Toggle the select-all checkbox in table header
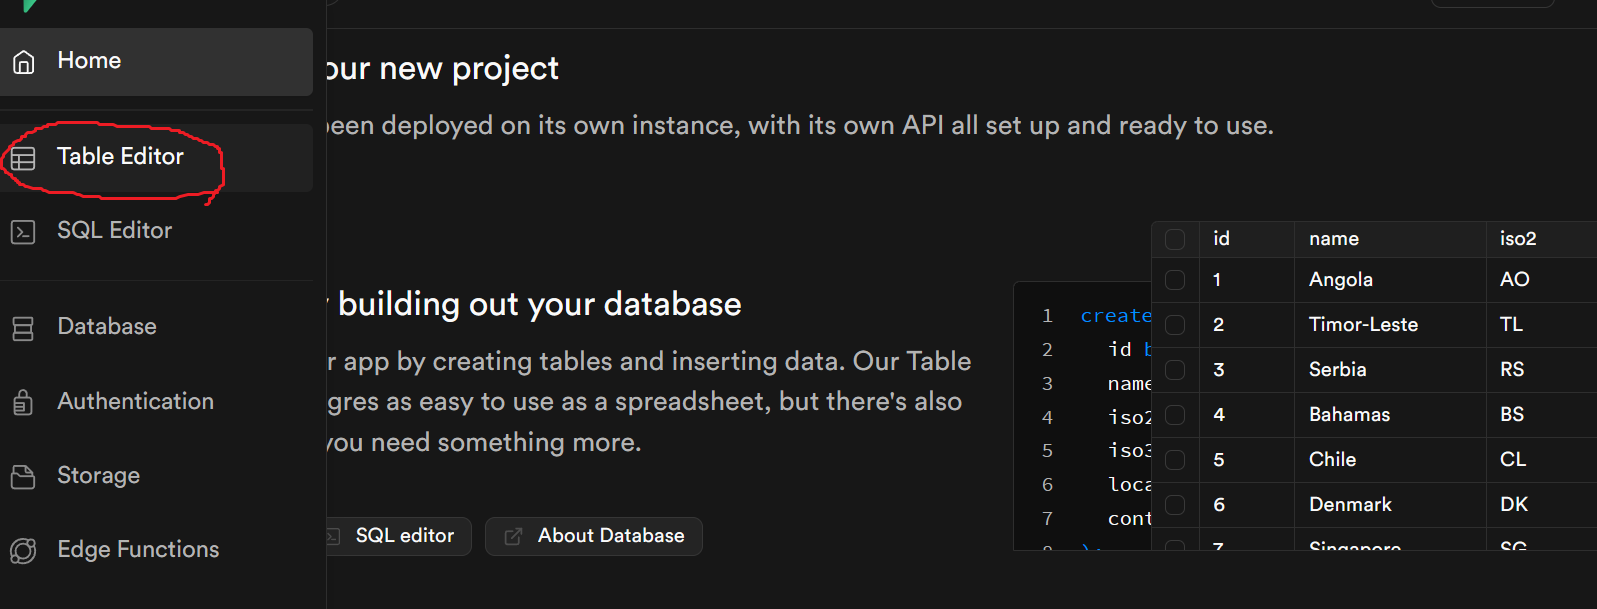The height and width of the screenshot is (609, 1597). click(1175, 239)
